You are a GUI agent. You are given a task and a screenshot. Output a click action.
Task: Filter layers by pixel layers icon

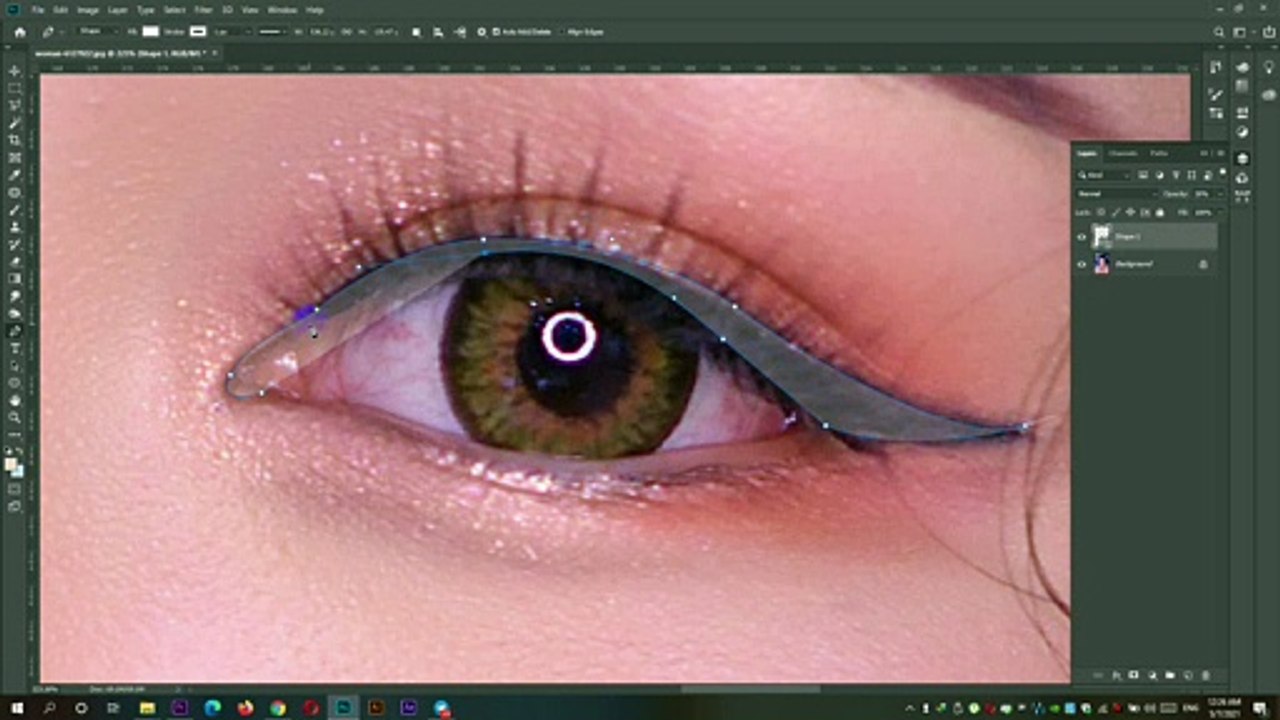1143,175
